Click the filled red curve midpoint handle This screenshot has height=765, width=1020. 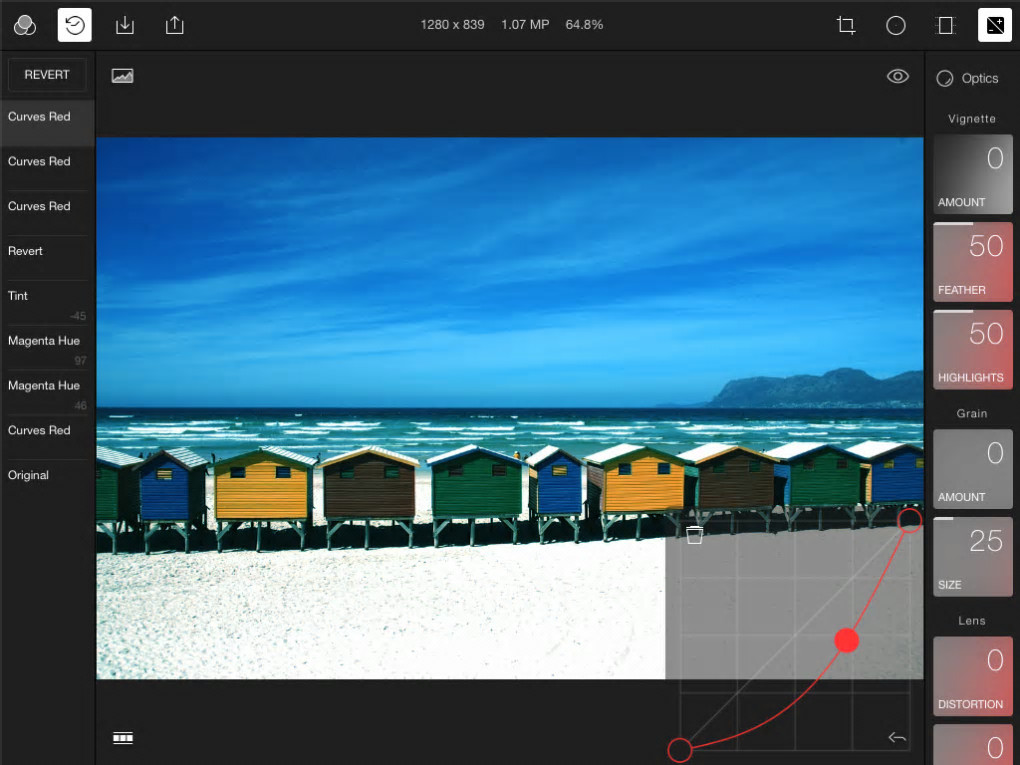[x=847, y=640]
